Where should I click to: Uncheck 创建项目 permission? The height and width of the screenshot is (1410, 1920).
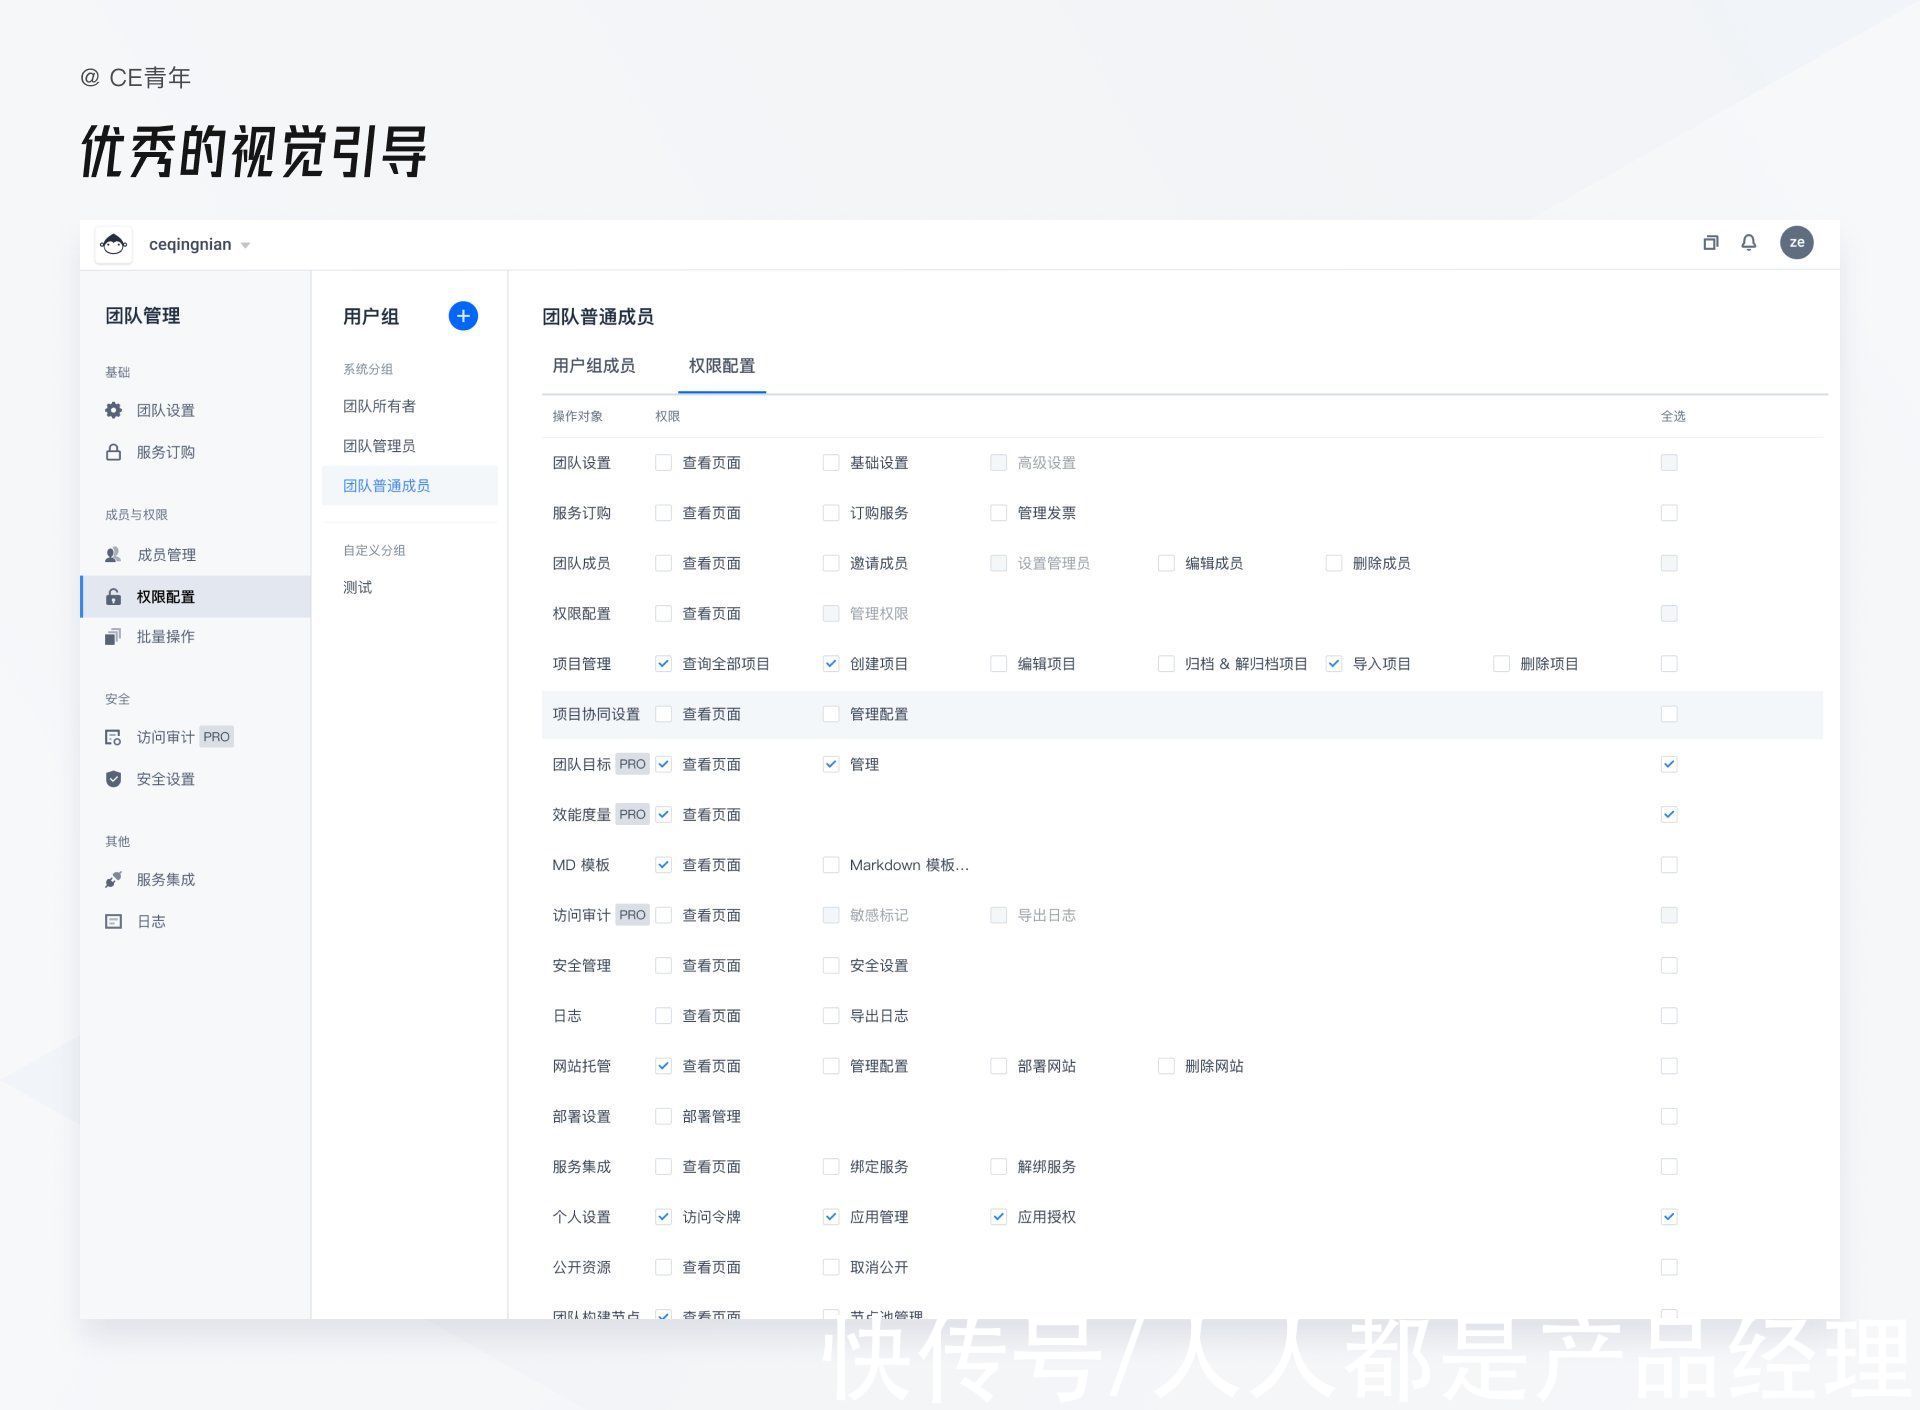(831, 664)
